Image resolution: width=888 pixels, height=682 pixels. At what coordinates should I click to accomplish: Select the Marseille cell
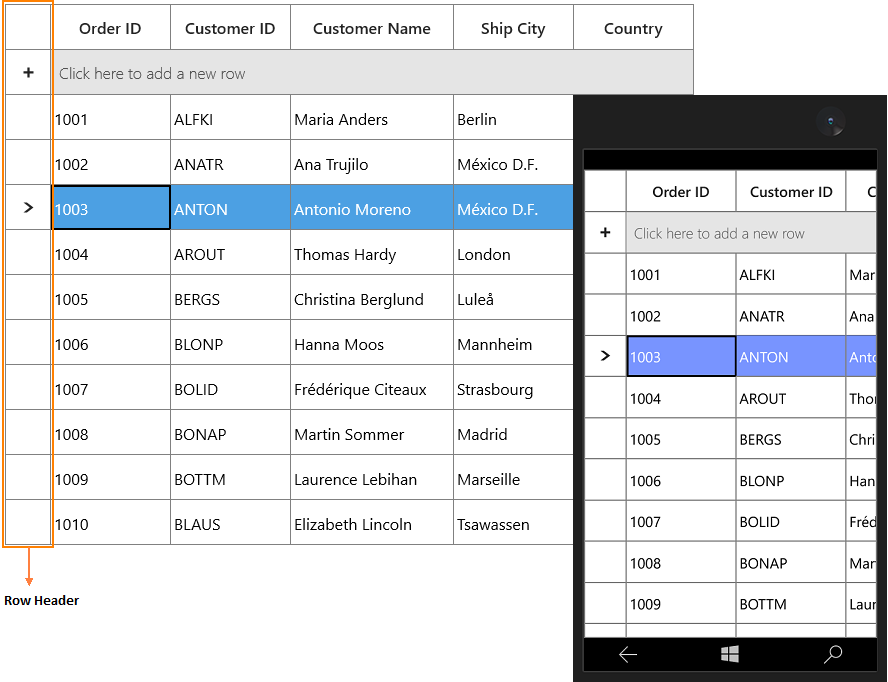[514, 477]
